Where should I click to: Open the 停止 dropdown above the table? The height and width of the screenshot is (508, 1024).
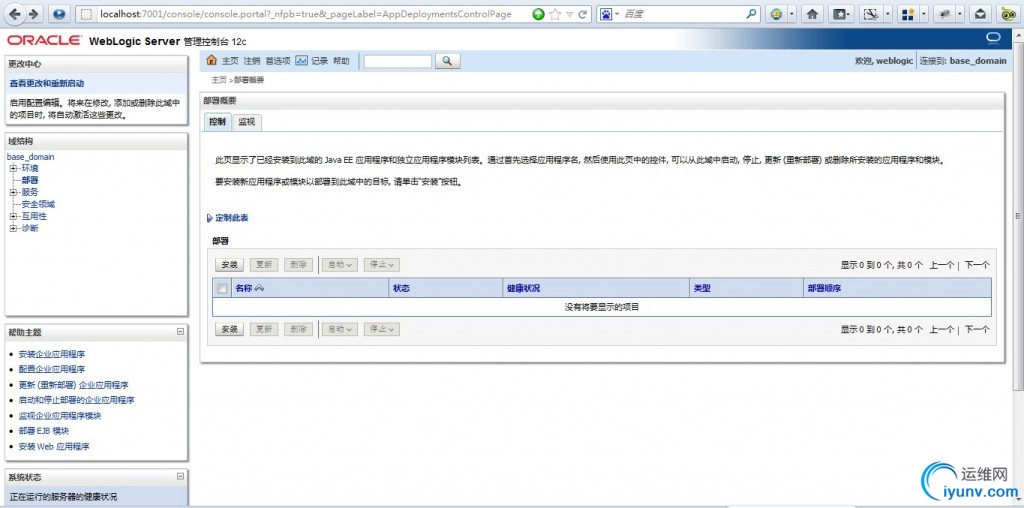click(x=382, y=264)
